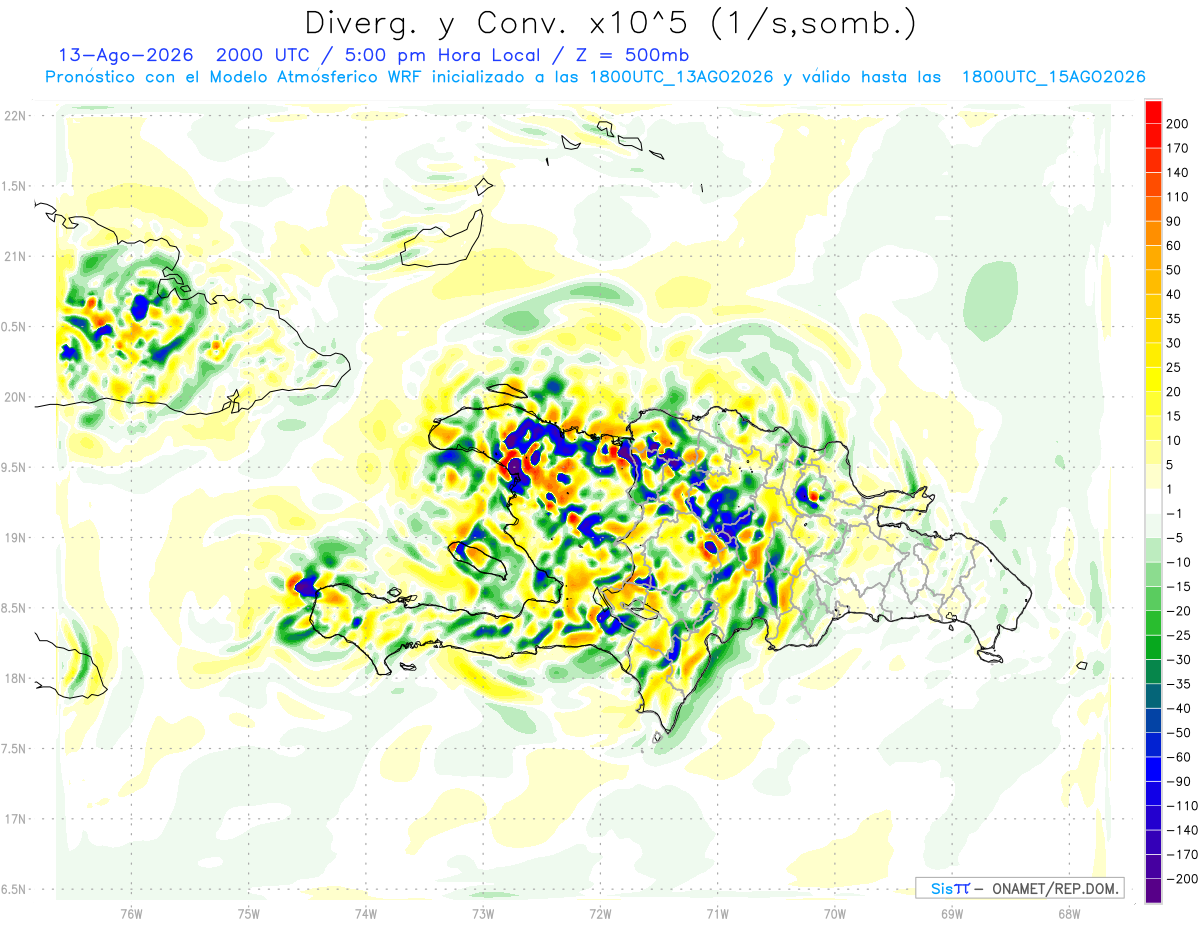Select the white colorbar swatch between 1 and -1
Screen dimensions: 1200x927
click(1153, 502)
